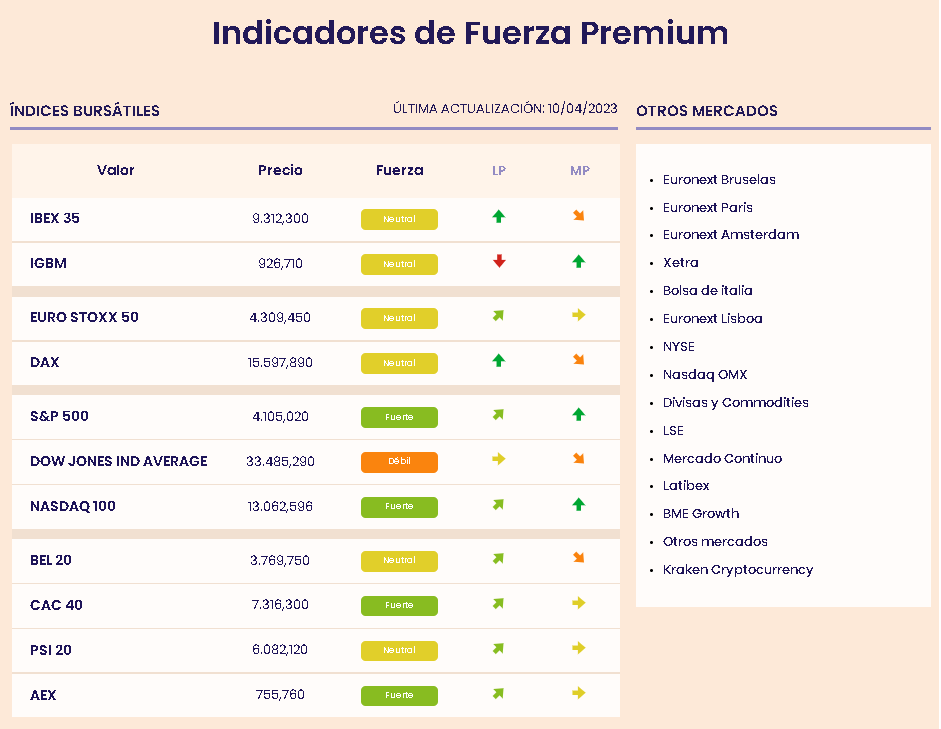
Task: Click the Precio column header
Action: pos(280,171)
